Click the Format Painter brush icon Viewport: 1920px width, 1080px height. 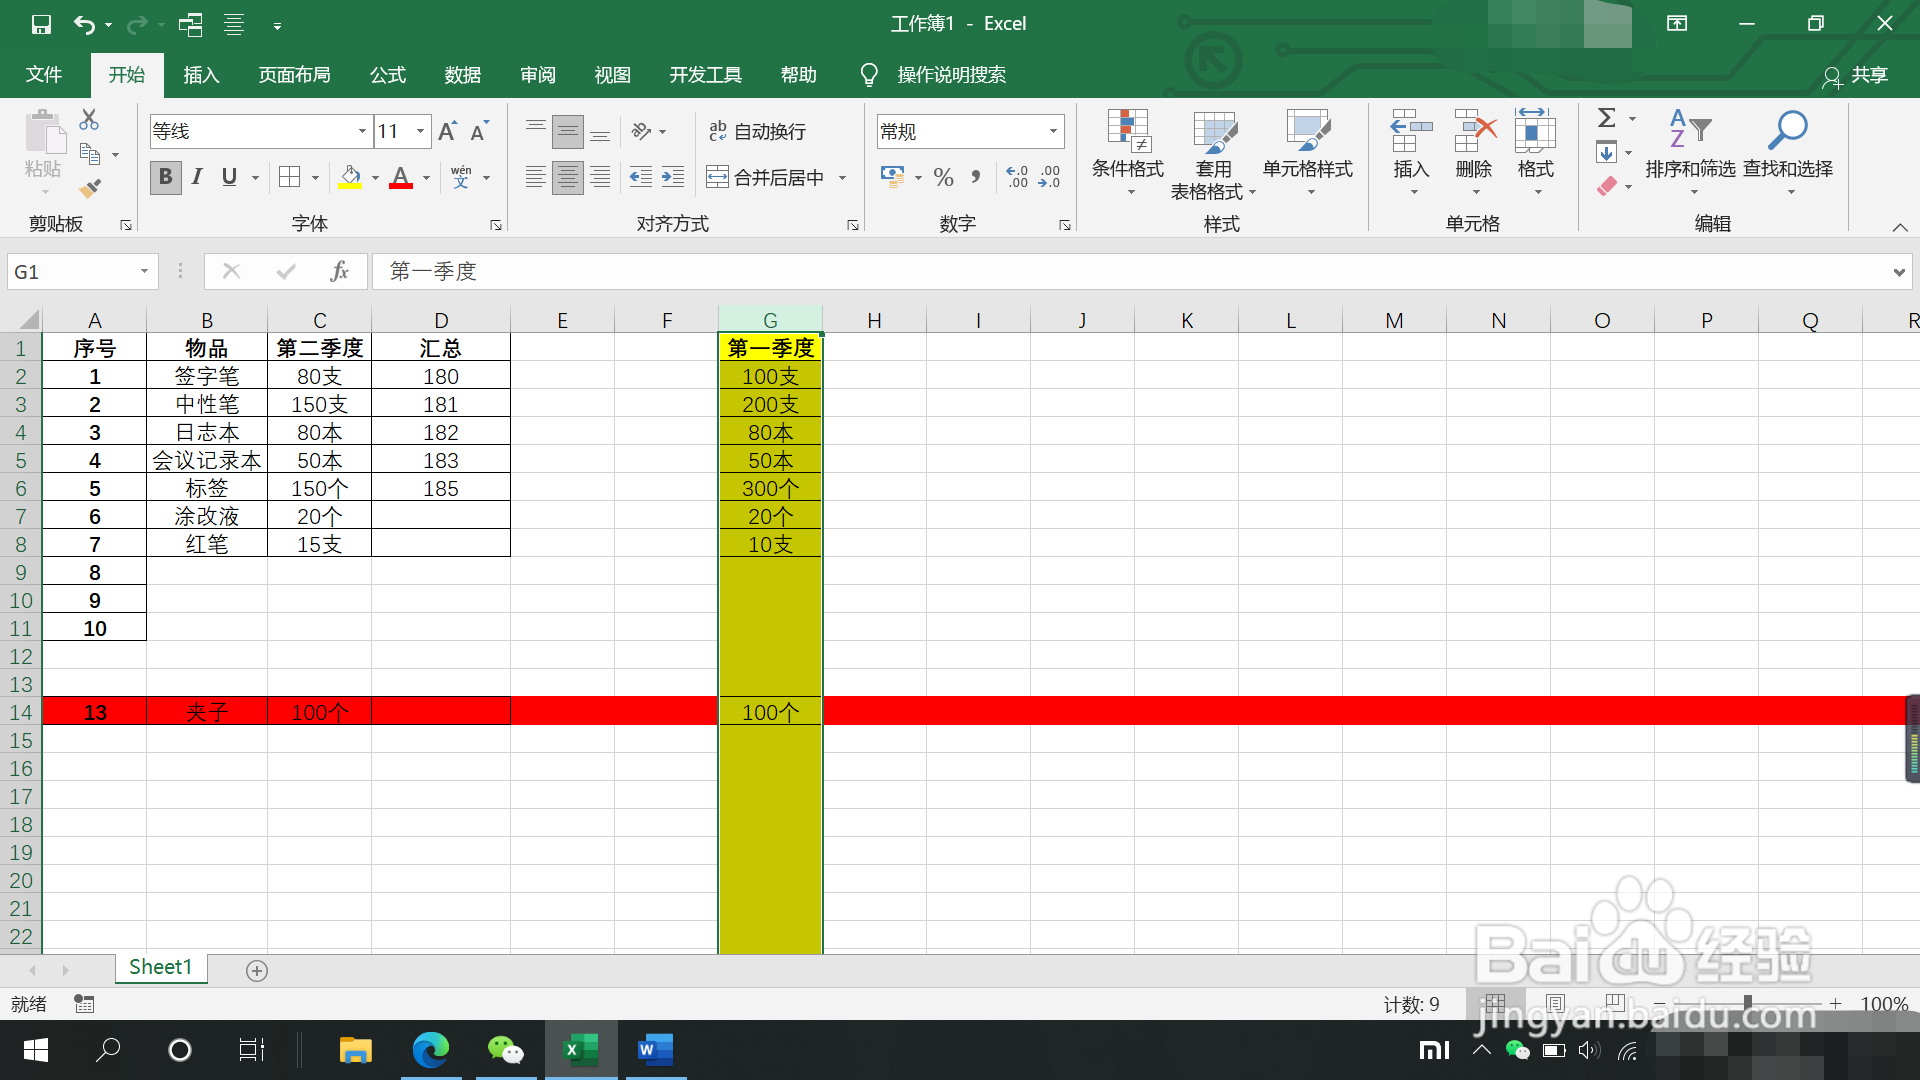pos(90,188)
